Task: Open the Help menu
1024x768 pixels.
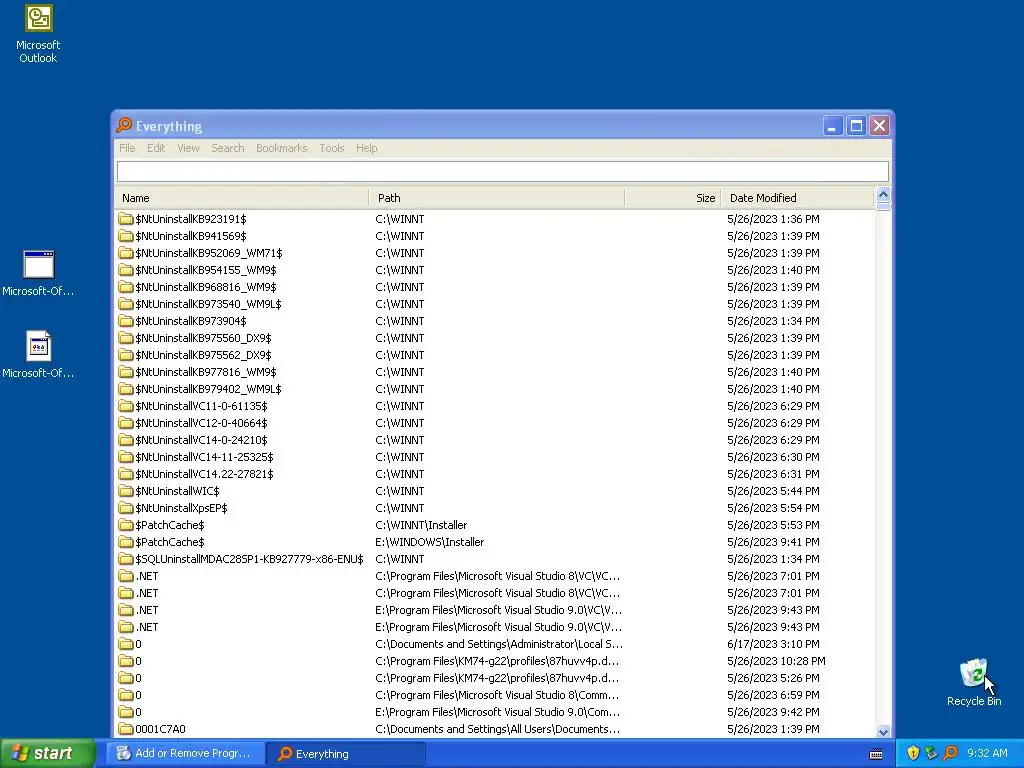Action: (x=366, y=148)
